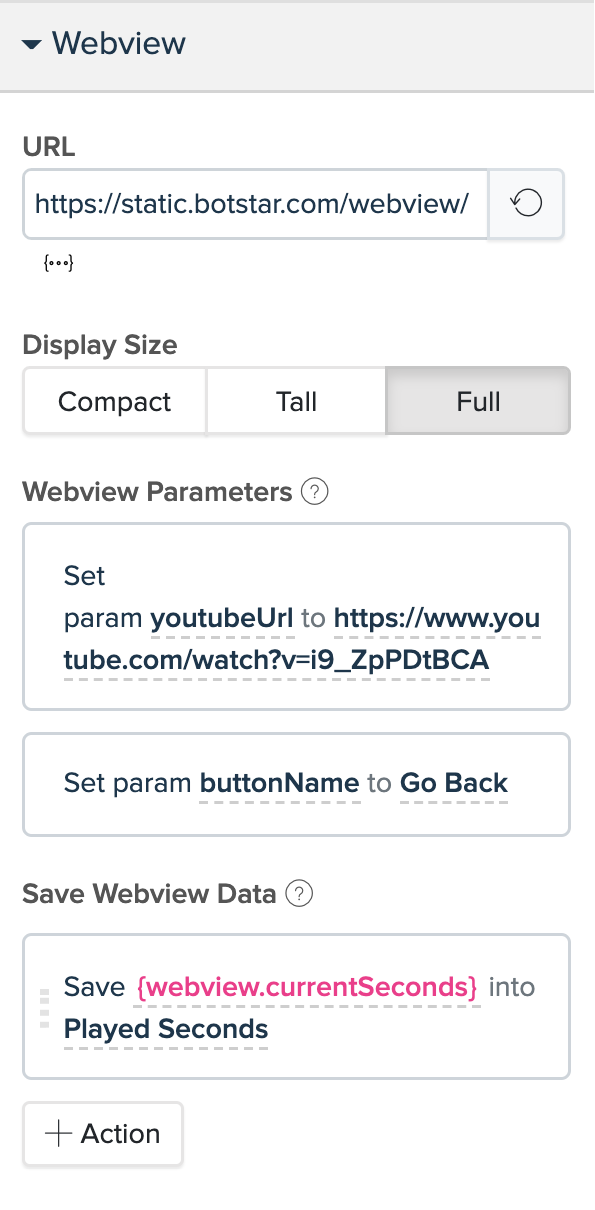Image resolution: width=595 pixels, height=1210 pixels.
Task: Edit the Go Back param value
Action: pos(454,783)
